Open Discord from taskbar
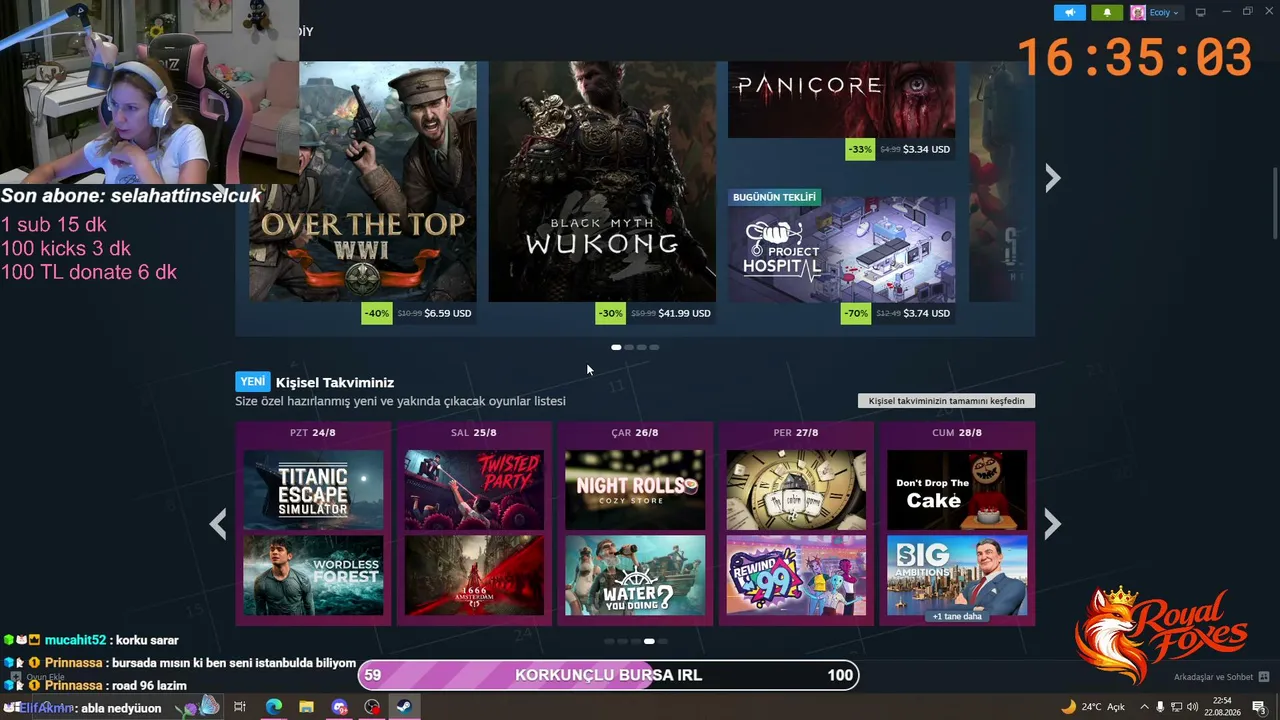This screenshot has height=720, width=1280. [339, 707]
